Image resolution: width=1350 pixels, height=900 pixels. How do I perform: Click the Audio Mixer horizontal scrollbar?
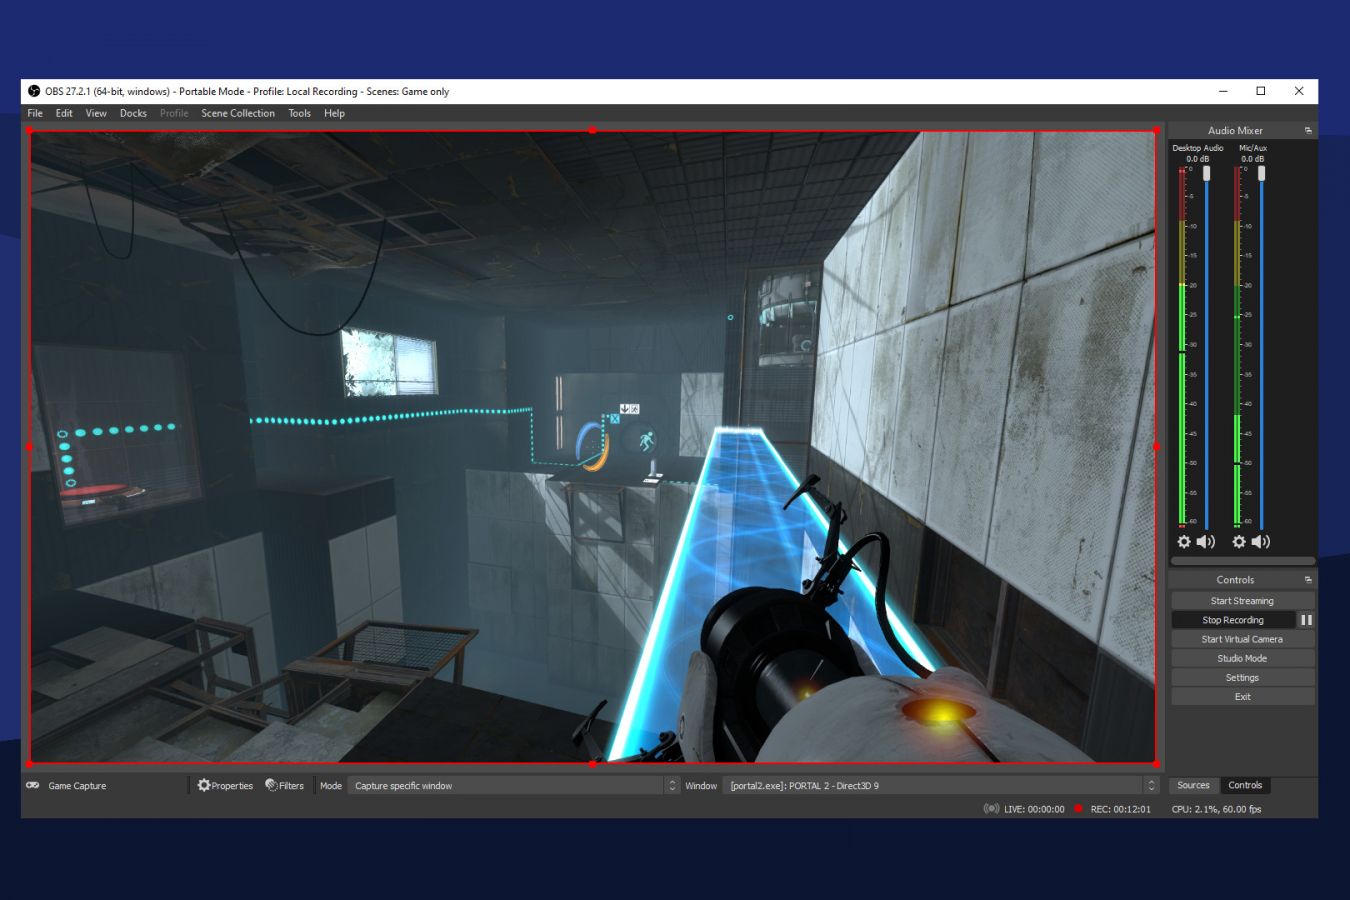[x=1242, y=561]
